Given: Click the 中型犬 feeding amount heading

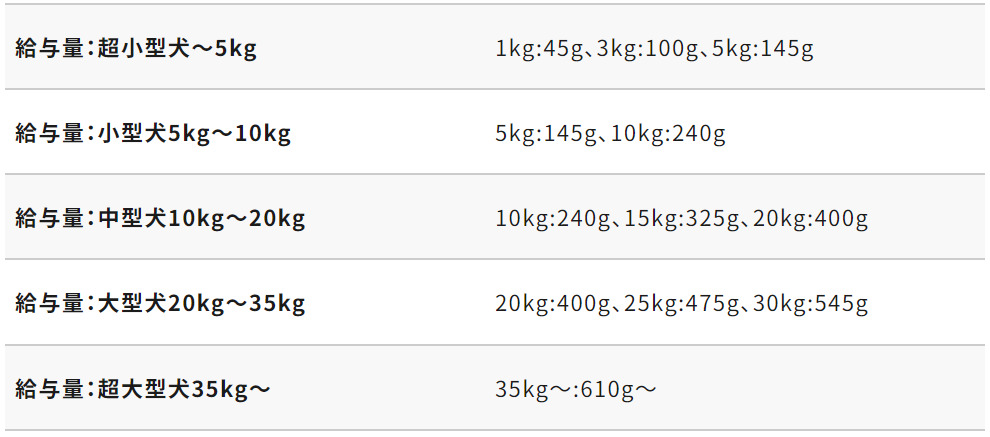Looking at the screenshot, I should 132,218.
